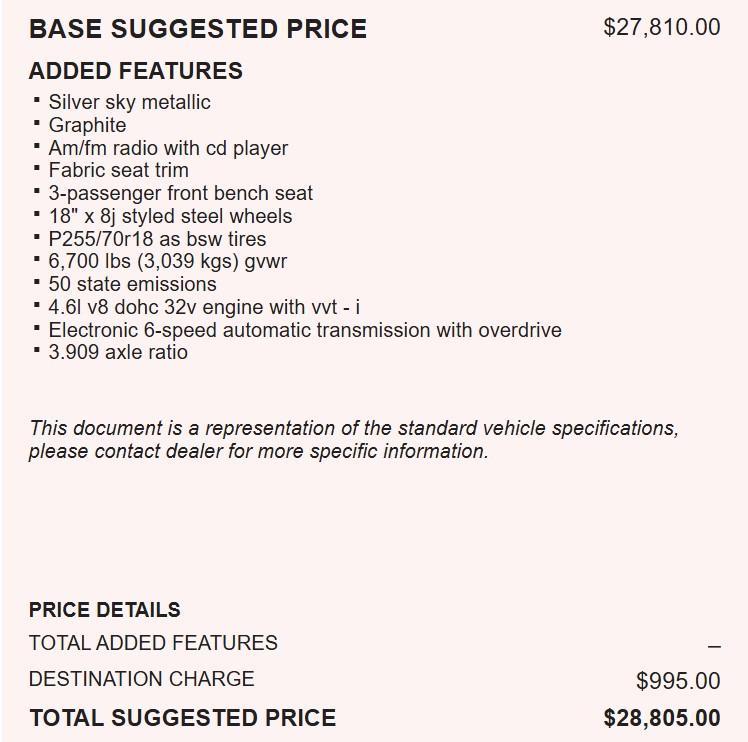Select the Graphite list item
Image resolution: width=748 pixels, height=742 pixels.
(x=87, y=125)
